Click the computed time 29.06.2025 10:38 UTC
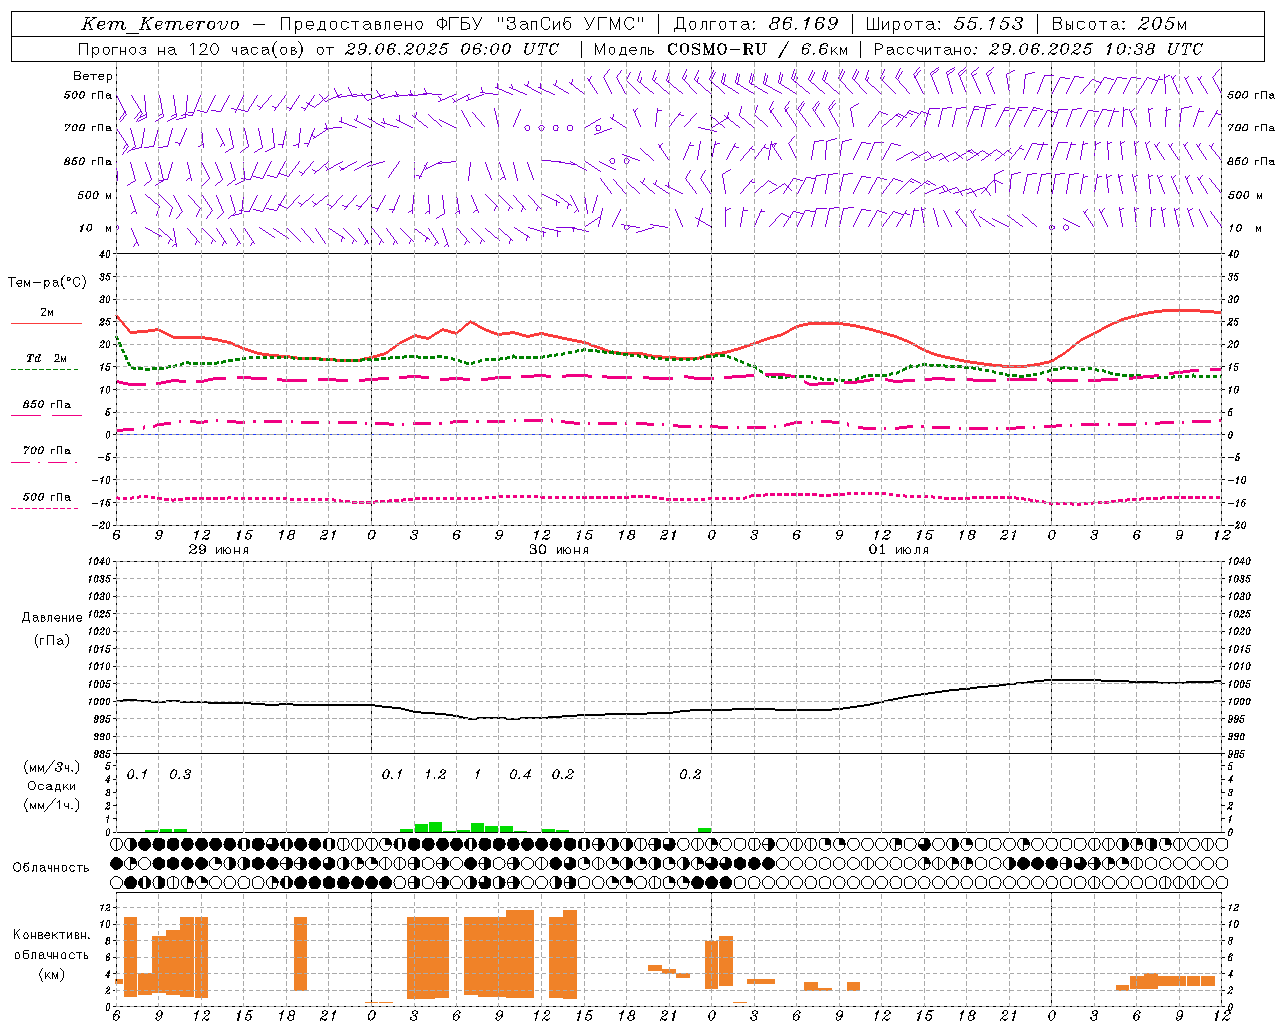1280x1024 pixels. [1095, 49]
